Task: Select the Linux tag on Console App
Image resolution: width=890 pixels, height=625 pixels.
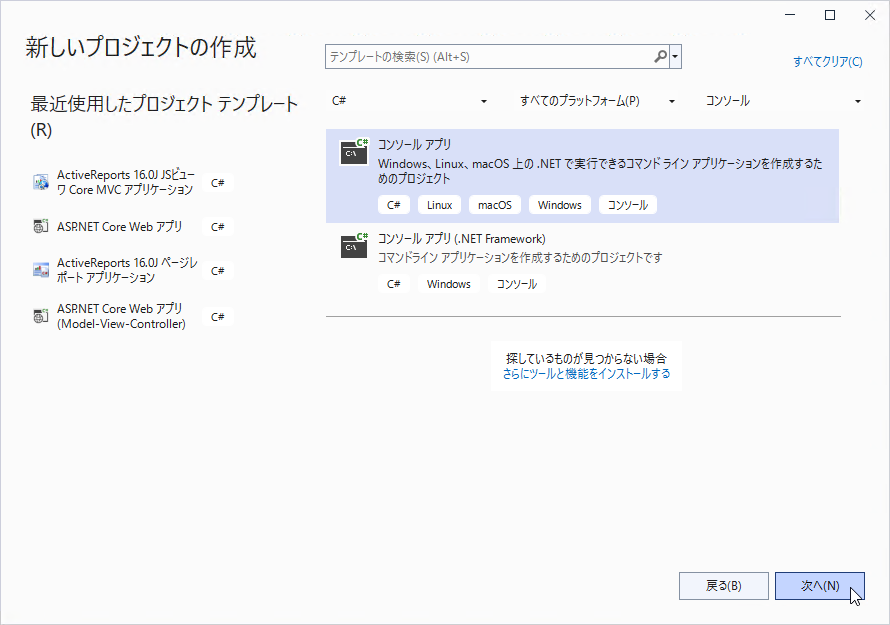Action: tap(439, 205)
